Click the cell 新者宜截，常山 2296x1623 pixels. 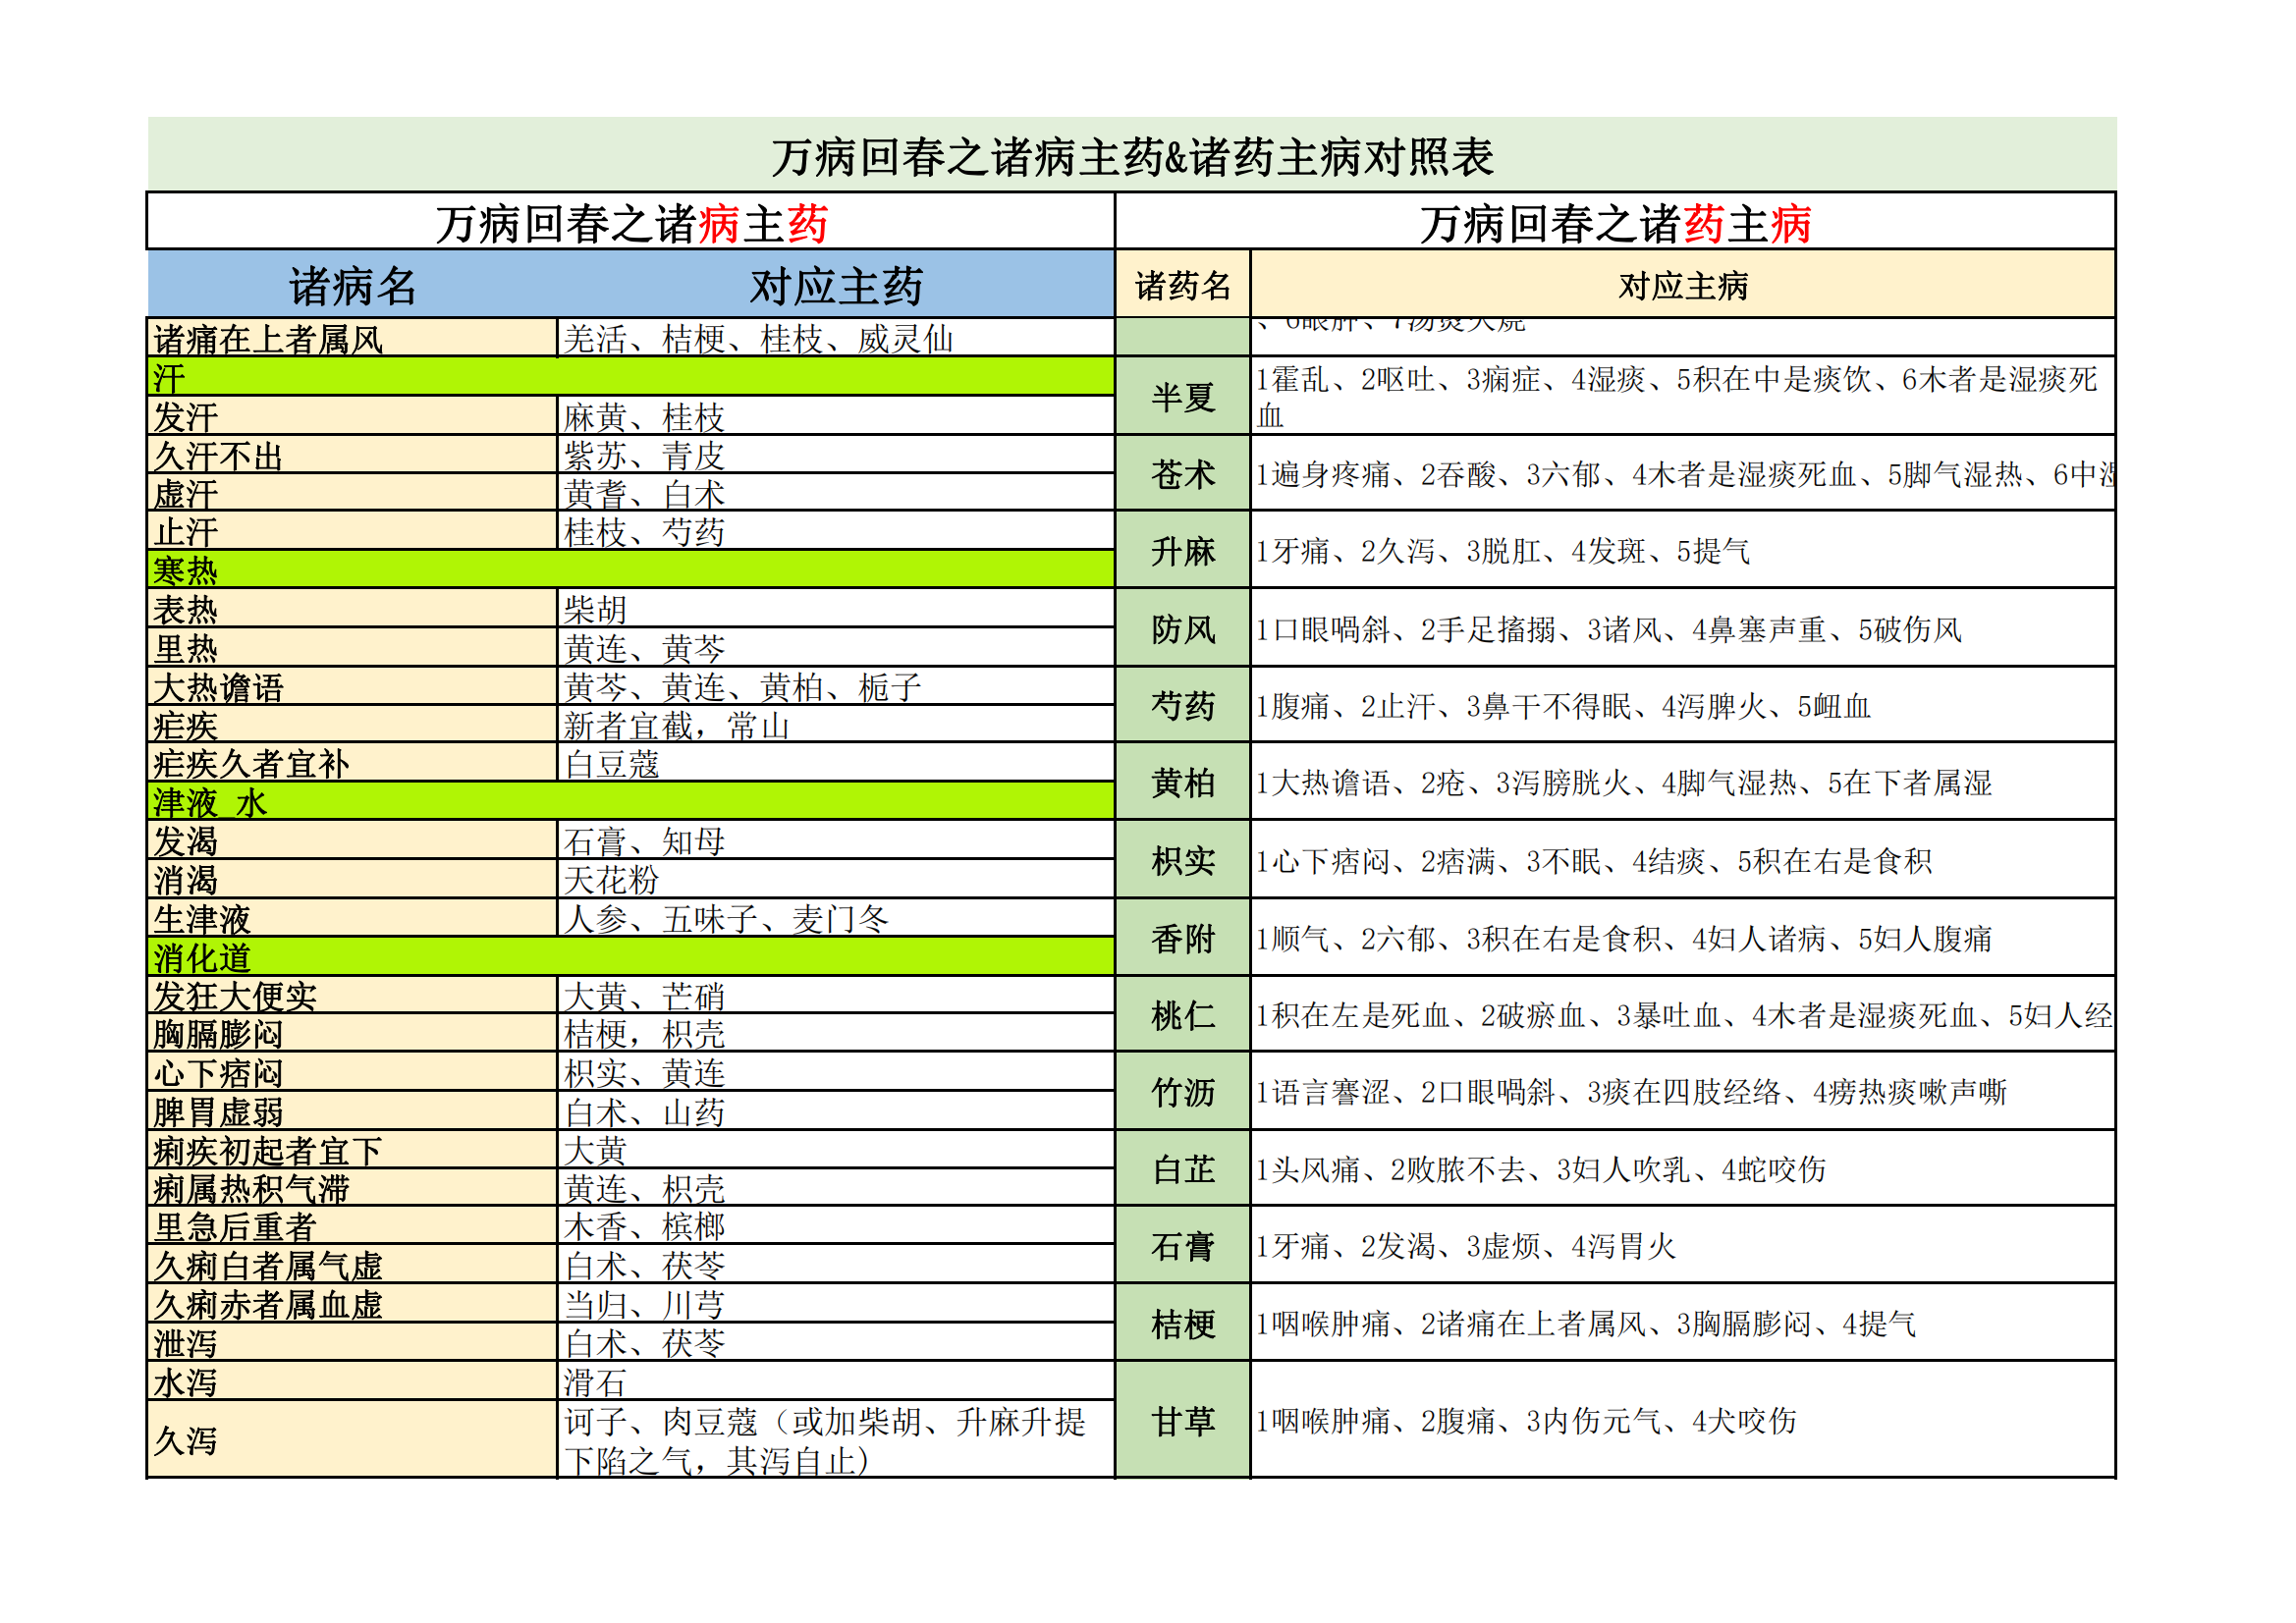pyautogui.click(x=836, y=725)
